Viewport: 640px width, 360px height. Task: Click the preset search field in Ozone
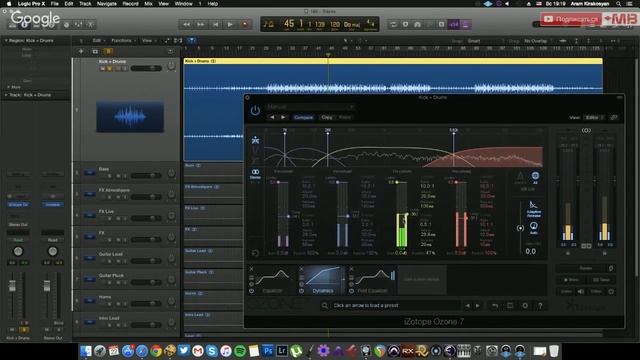coord(392,305)
